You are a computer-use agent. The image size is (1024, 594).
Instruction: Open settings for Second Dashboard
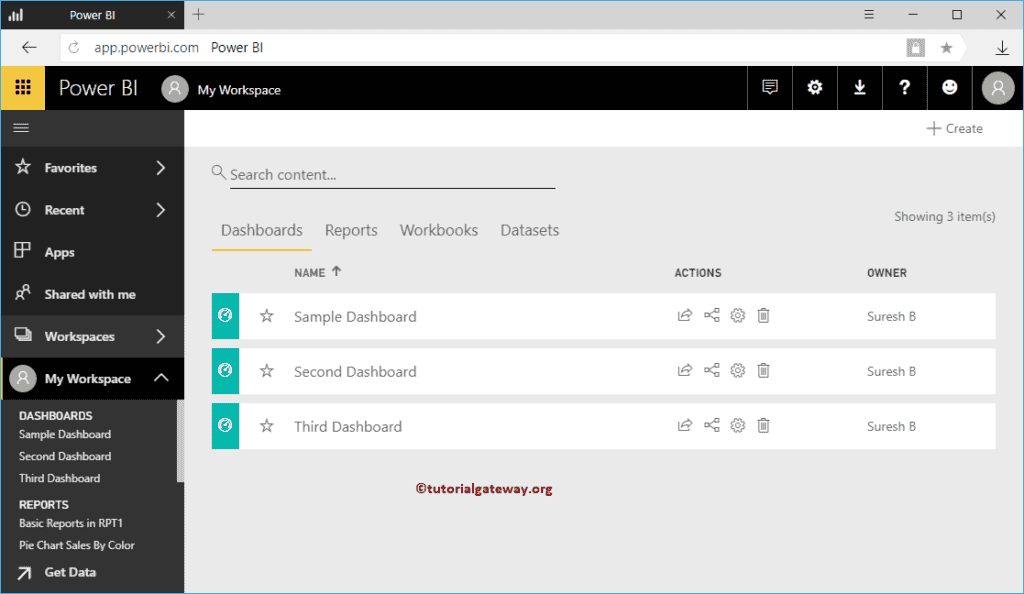click(x=737, y=370)
